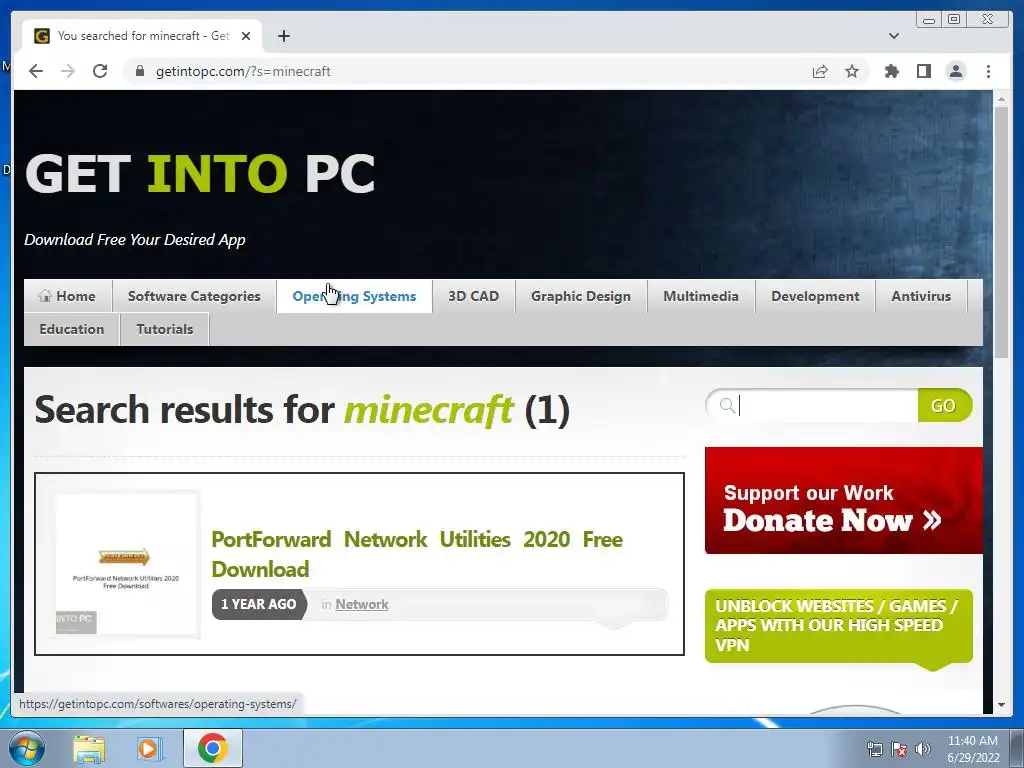
Task: Maximize the Chrome window
Action: click(953, 19)
